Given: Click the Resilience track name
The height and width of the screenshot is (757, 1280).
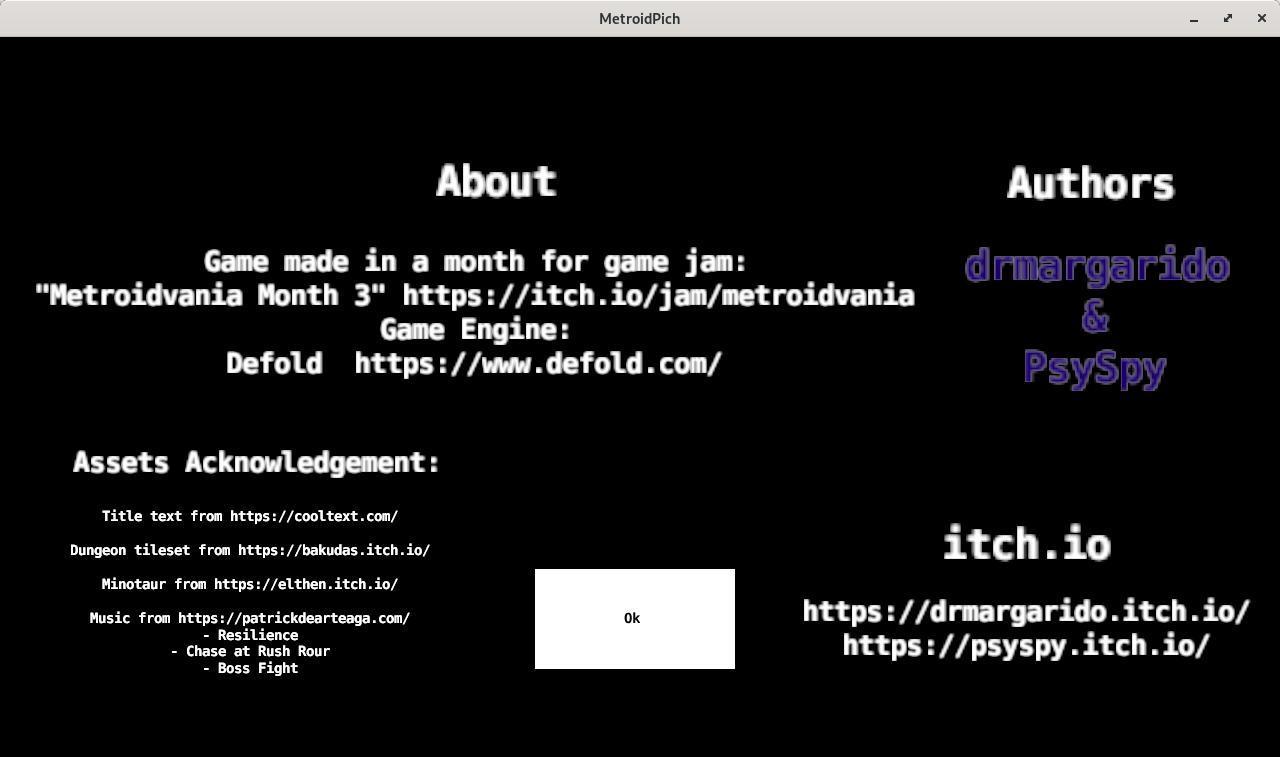Looking at the screenshot, I should (x=250, y=636).
